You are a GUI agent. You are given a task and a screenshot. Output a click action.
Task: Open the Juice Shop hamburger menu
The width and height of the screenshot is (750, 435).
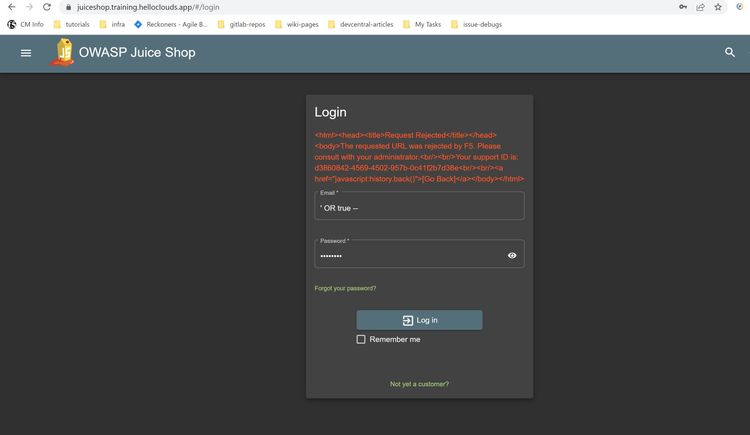26,53
